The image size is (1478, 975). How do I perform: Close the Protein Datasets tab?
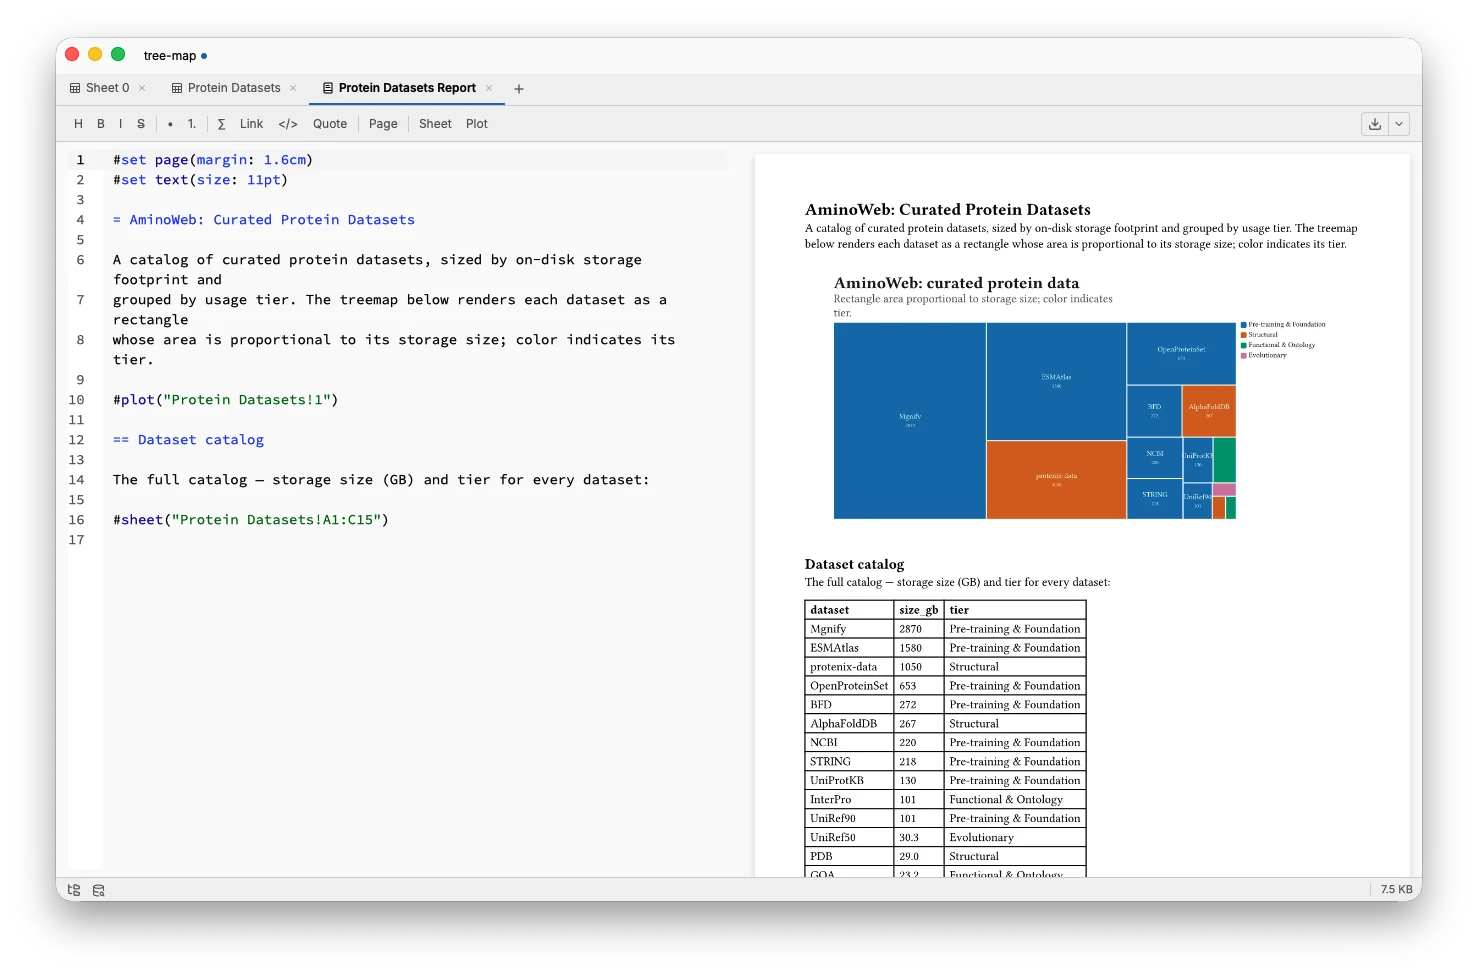pos(293,88)
